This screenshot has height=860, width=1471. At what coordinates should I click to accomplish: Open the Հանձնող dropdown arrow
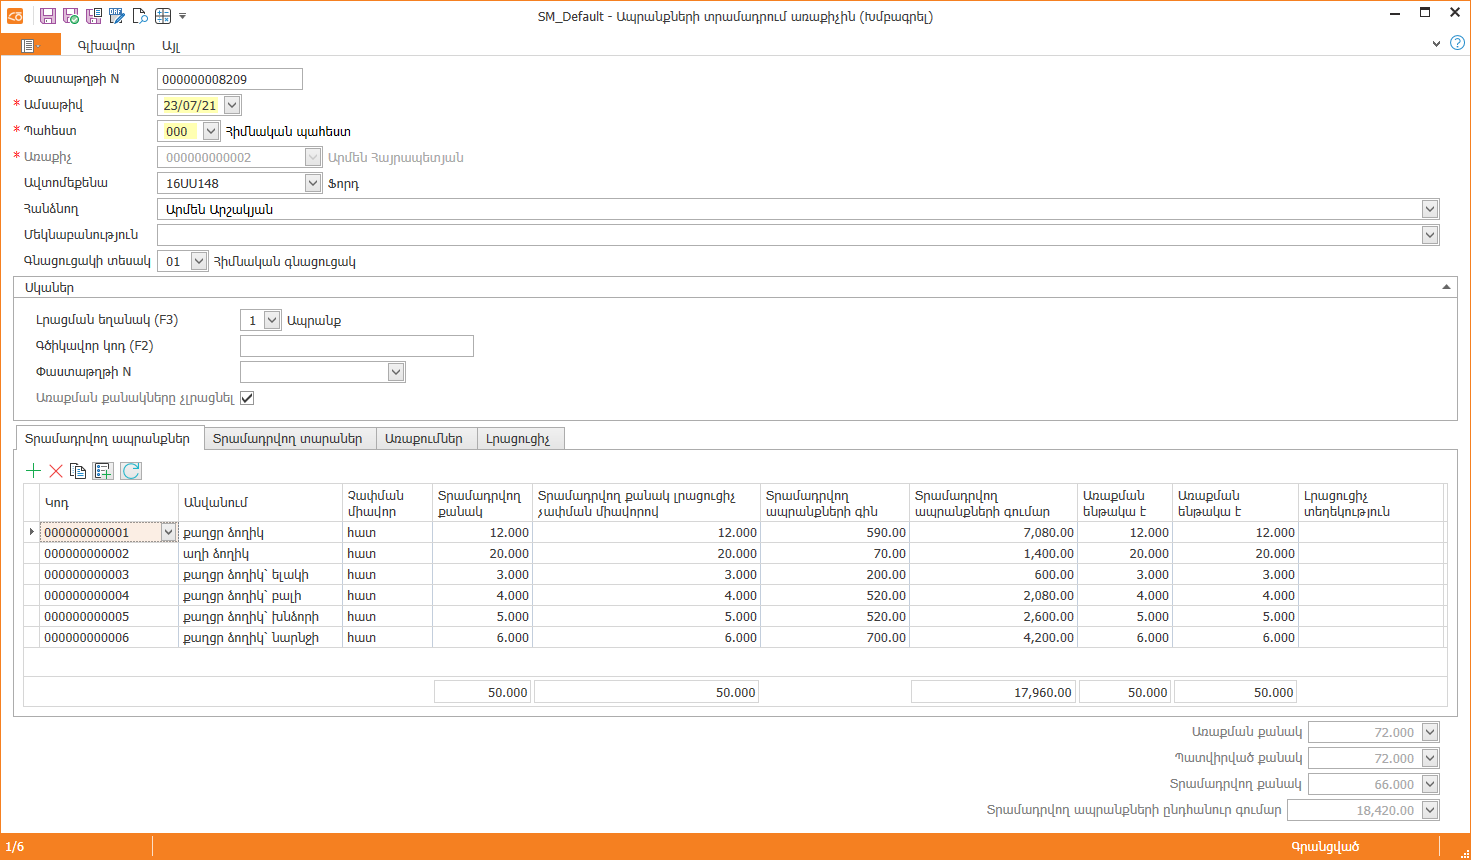coord(1430,209)
